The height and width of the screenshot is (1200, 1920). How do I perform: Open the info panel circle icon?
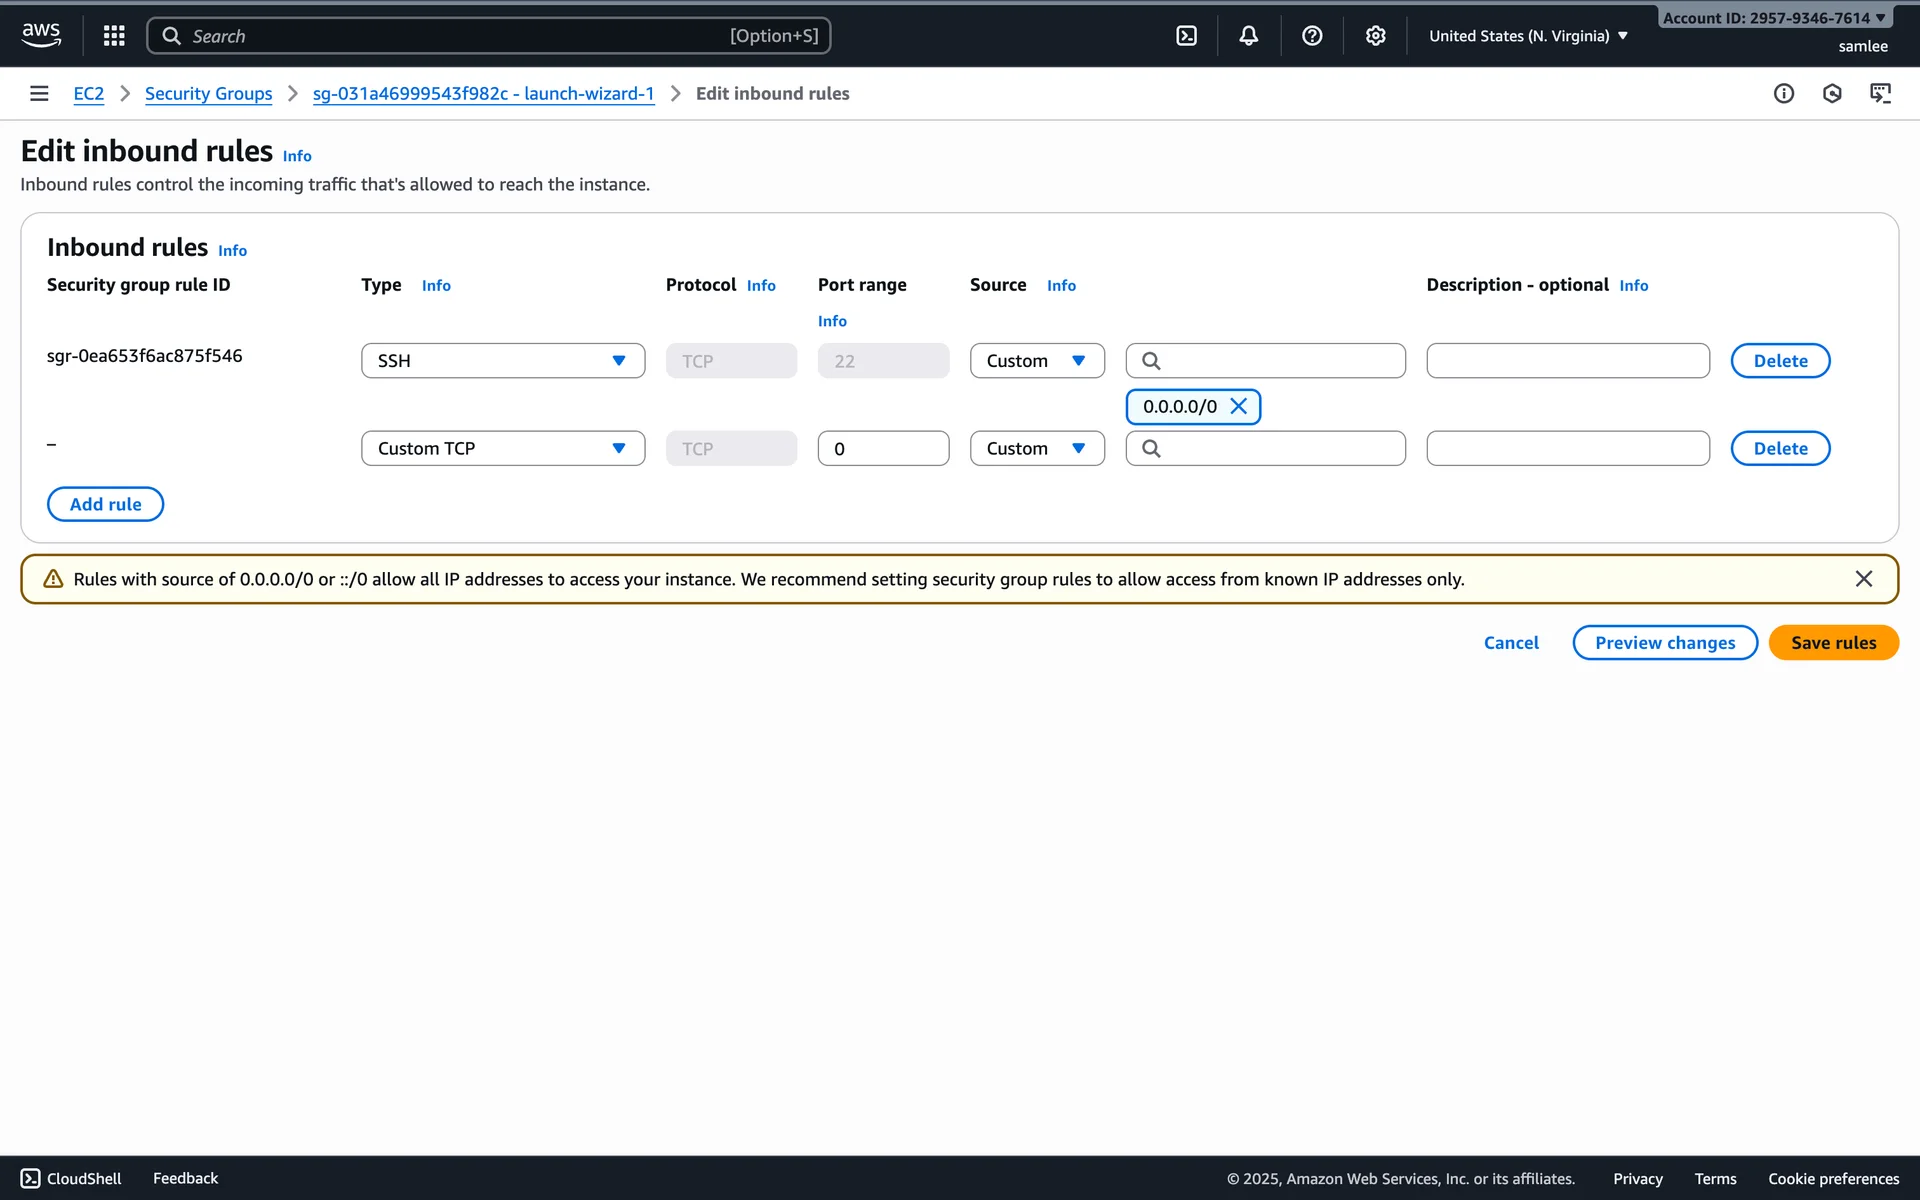[1784, 93]
